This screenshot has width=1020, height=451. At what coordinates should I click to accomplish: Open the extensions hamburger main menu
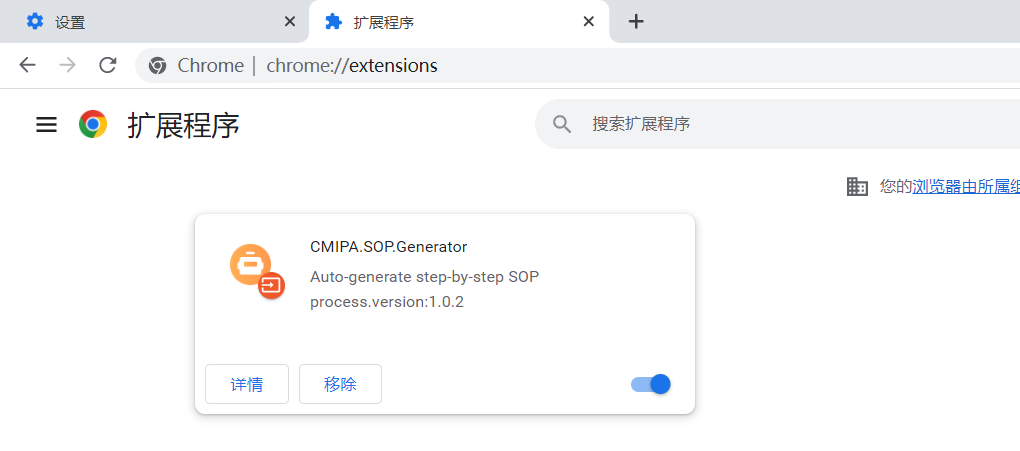point(46,125)
